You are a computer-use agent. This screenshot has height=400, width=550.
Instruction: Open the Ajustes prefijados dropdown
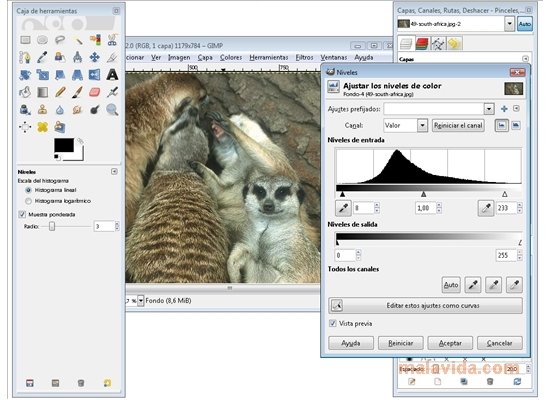(x=489, y=109)
